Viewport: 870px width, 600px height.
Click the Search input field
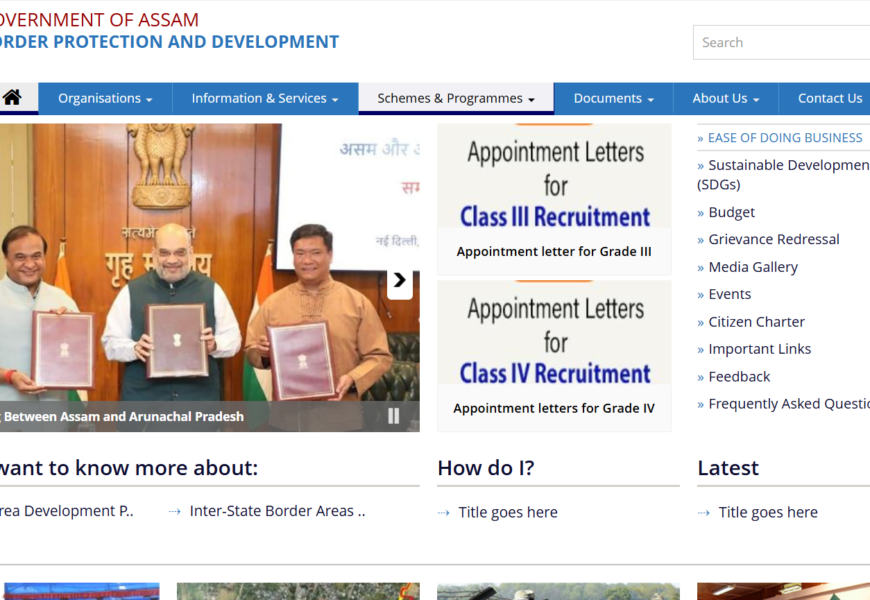pyautogui.click(x=780, y=42)
